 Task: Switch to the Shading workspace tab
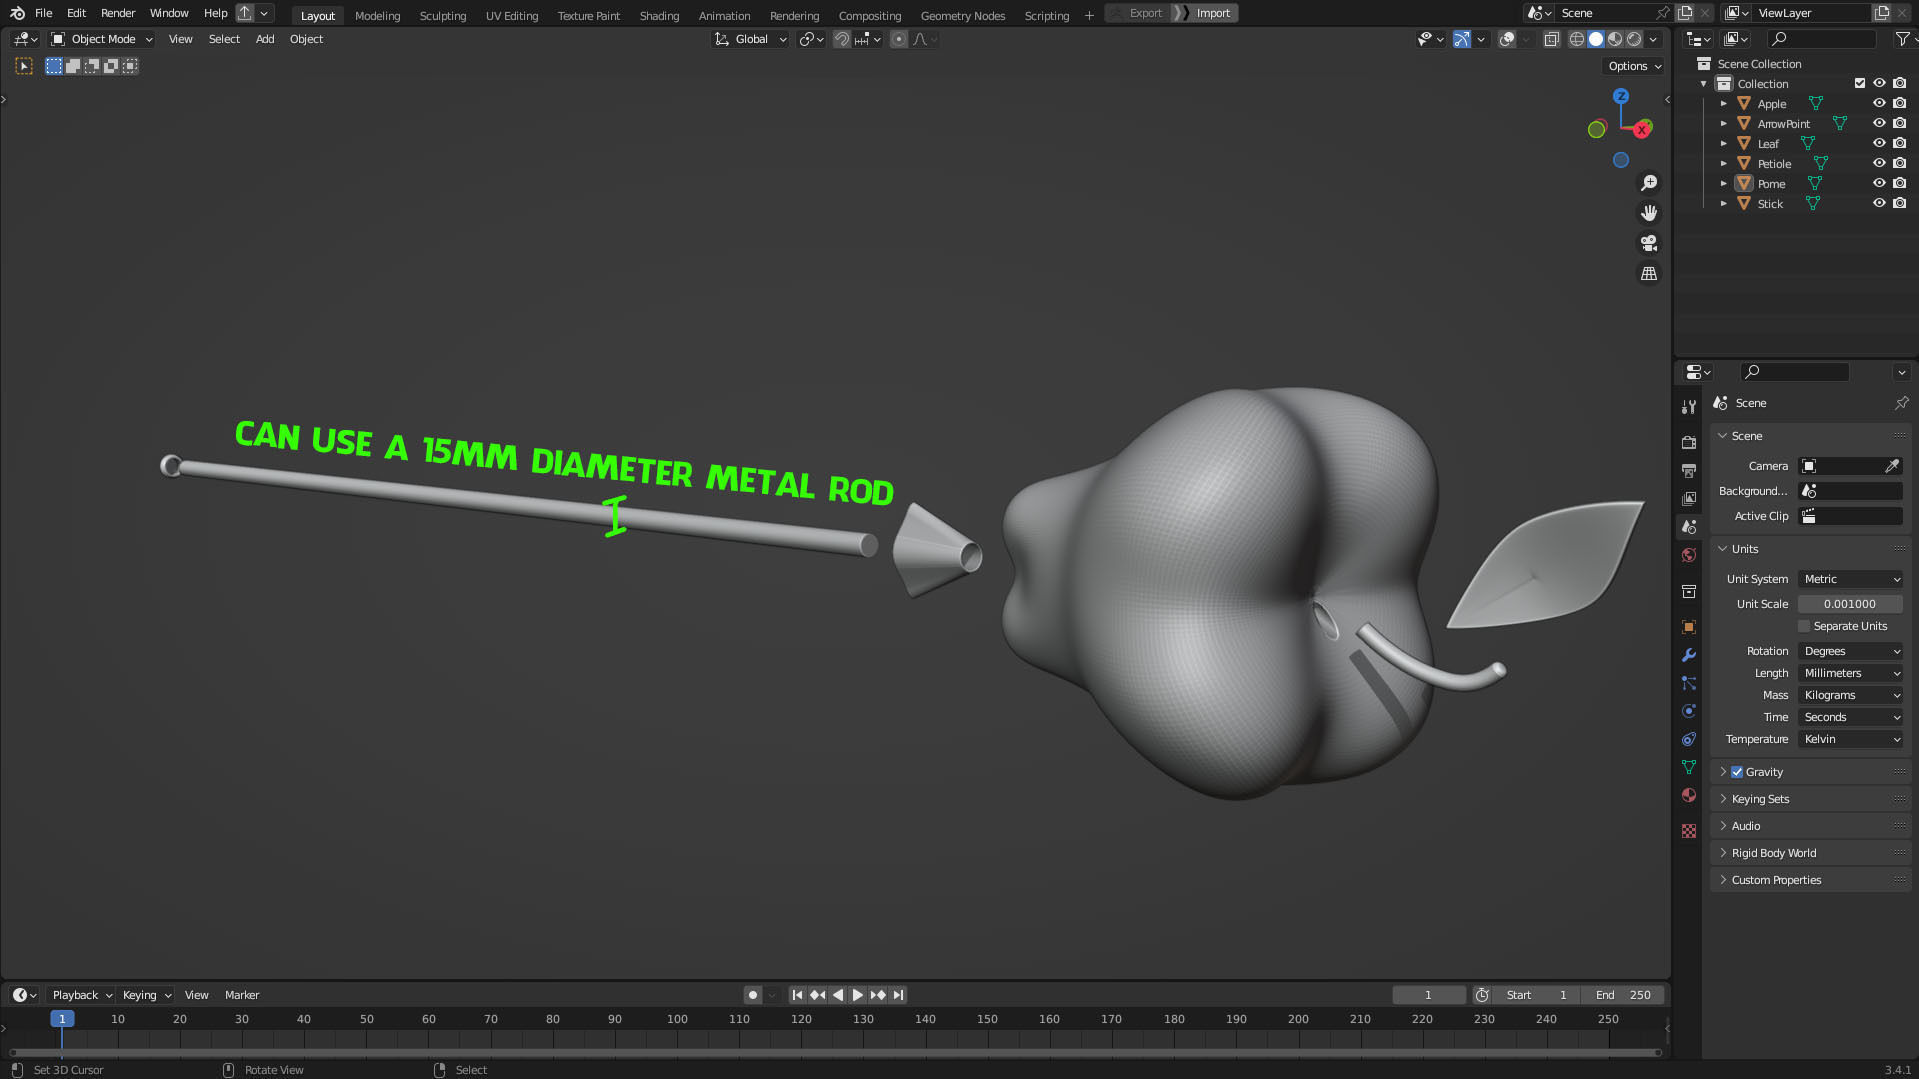659,15
